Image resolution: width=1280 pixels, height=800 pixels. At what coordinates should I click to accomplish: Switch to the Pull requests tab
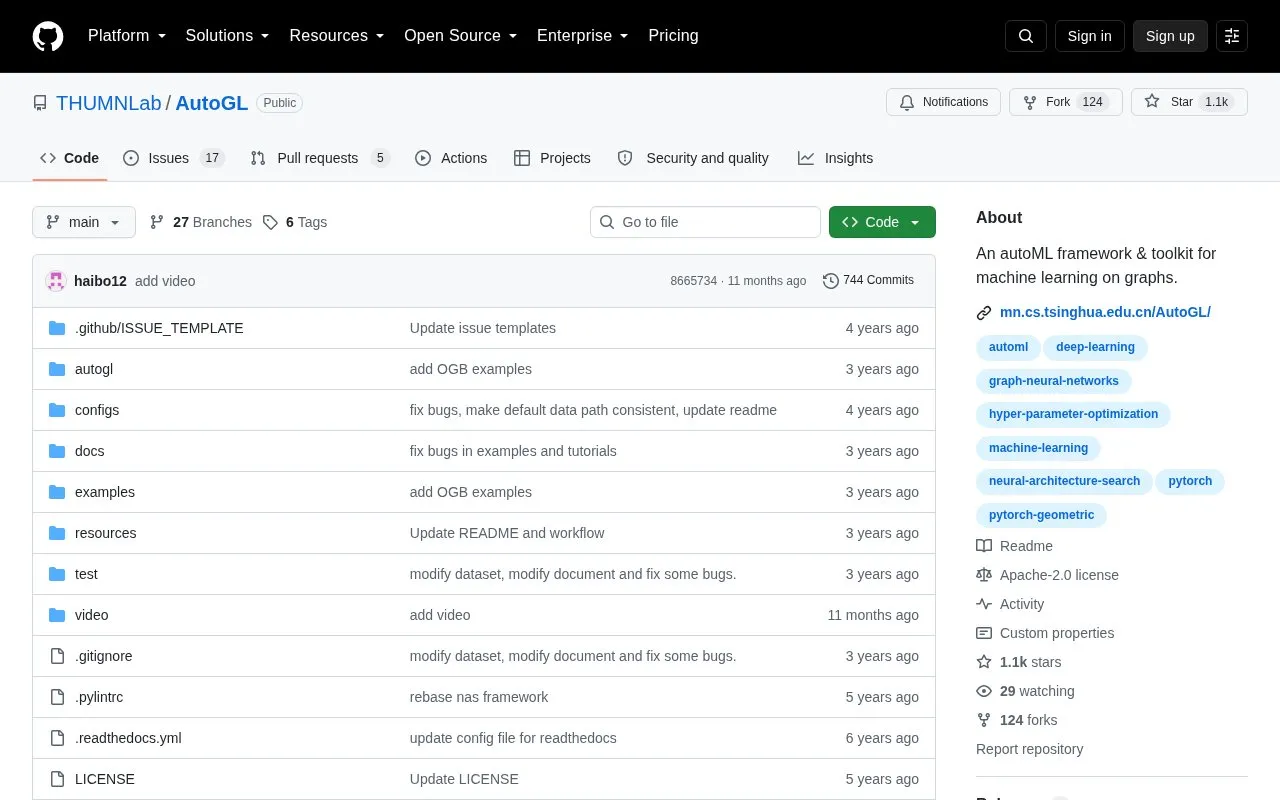coord(319,158)
